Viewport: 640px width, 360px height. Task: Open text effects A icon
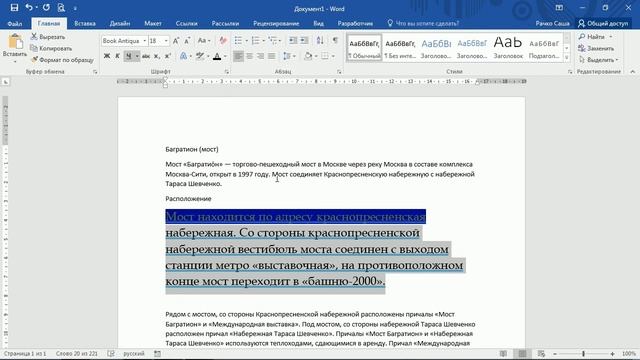click(183, 56)
